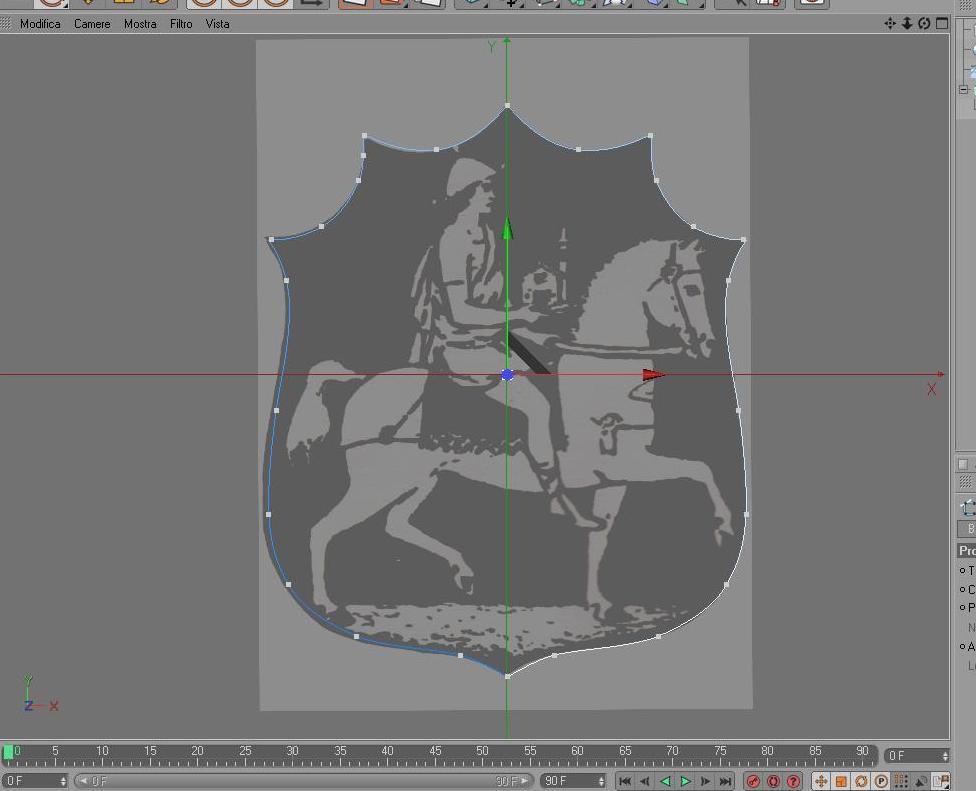Toggle the active view maximize icon
Viewport: 976px width, 791px height.
pyautogui.click(x=942, y=24)
